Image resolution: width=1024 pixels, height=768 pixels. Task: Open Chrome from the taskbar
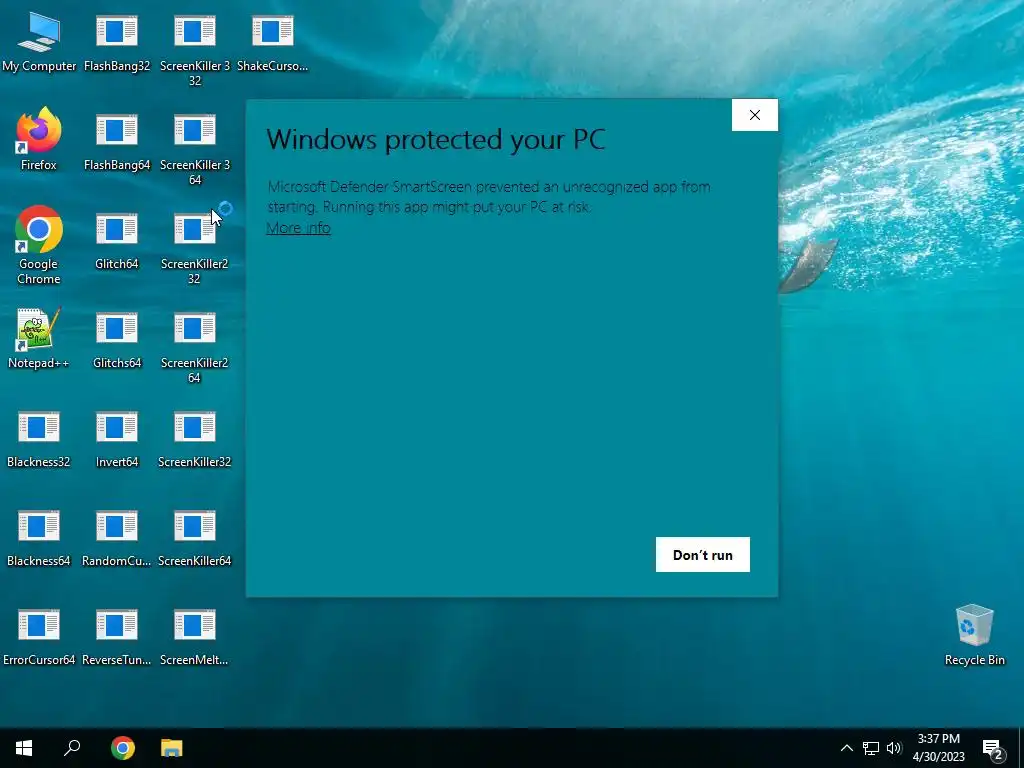(123, 748)
